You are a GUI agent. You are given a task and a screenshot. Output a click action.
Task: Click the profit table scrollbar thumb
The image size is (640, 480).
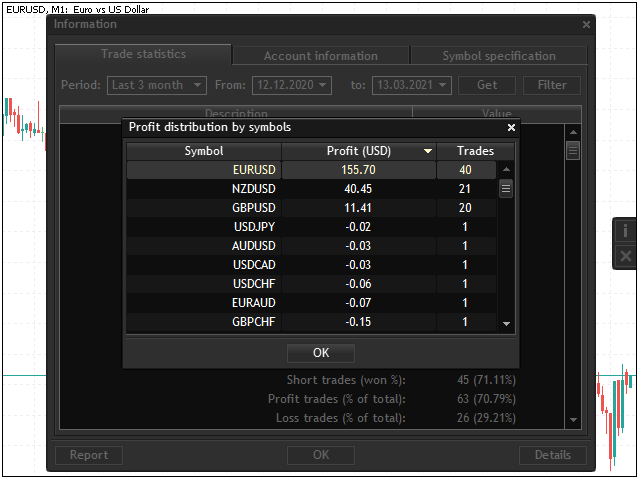click(506, 189)
